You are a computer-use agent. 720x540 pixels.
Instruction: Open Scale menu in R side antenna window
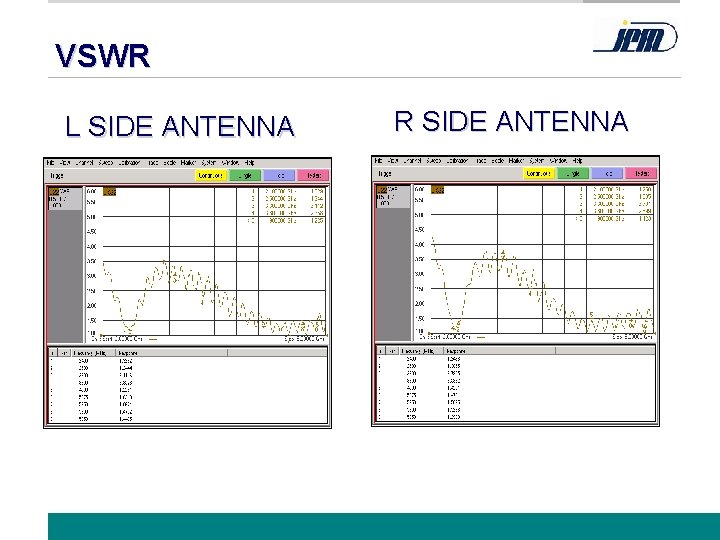tap(498, 161)
